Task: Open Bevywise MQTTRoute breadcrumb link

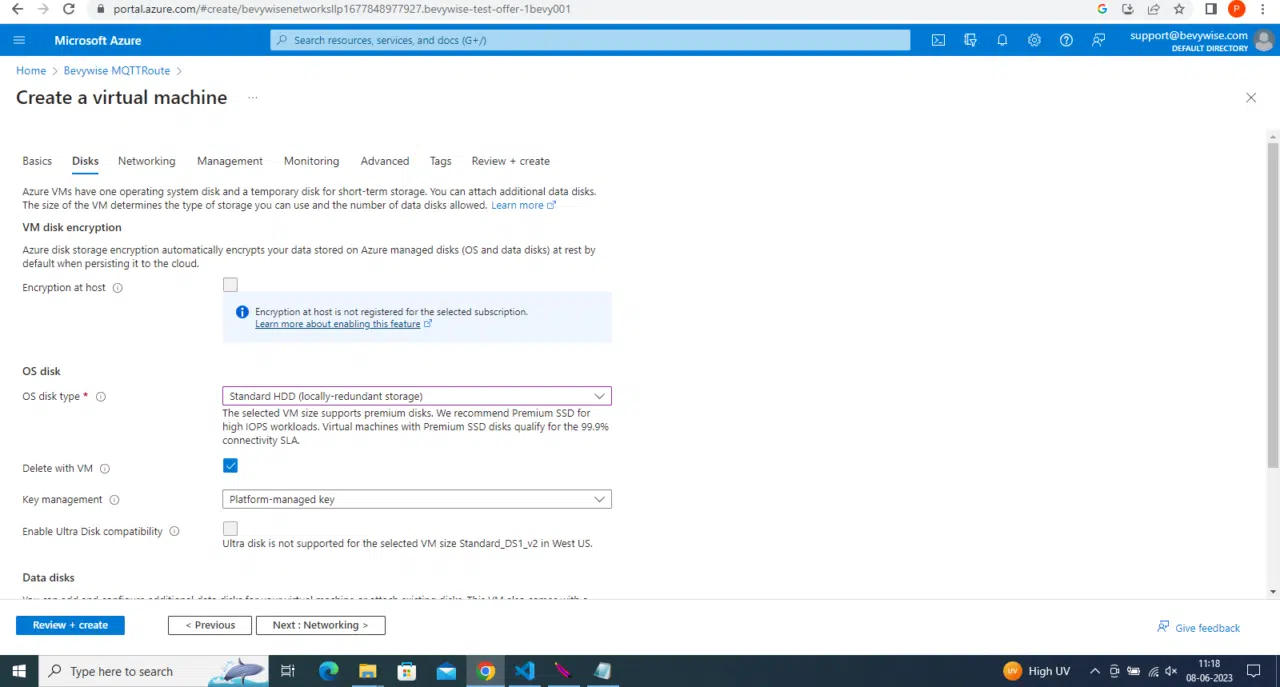Action: coord(117,71)
